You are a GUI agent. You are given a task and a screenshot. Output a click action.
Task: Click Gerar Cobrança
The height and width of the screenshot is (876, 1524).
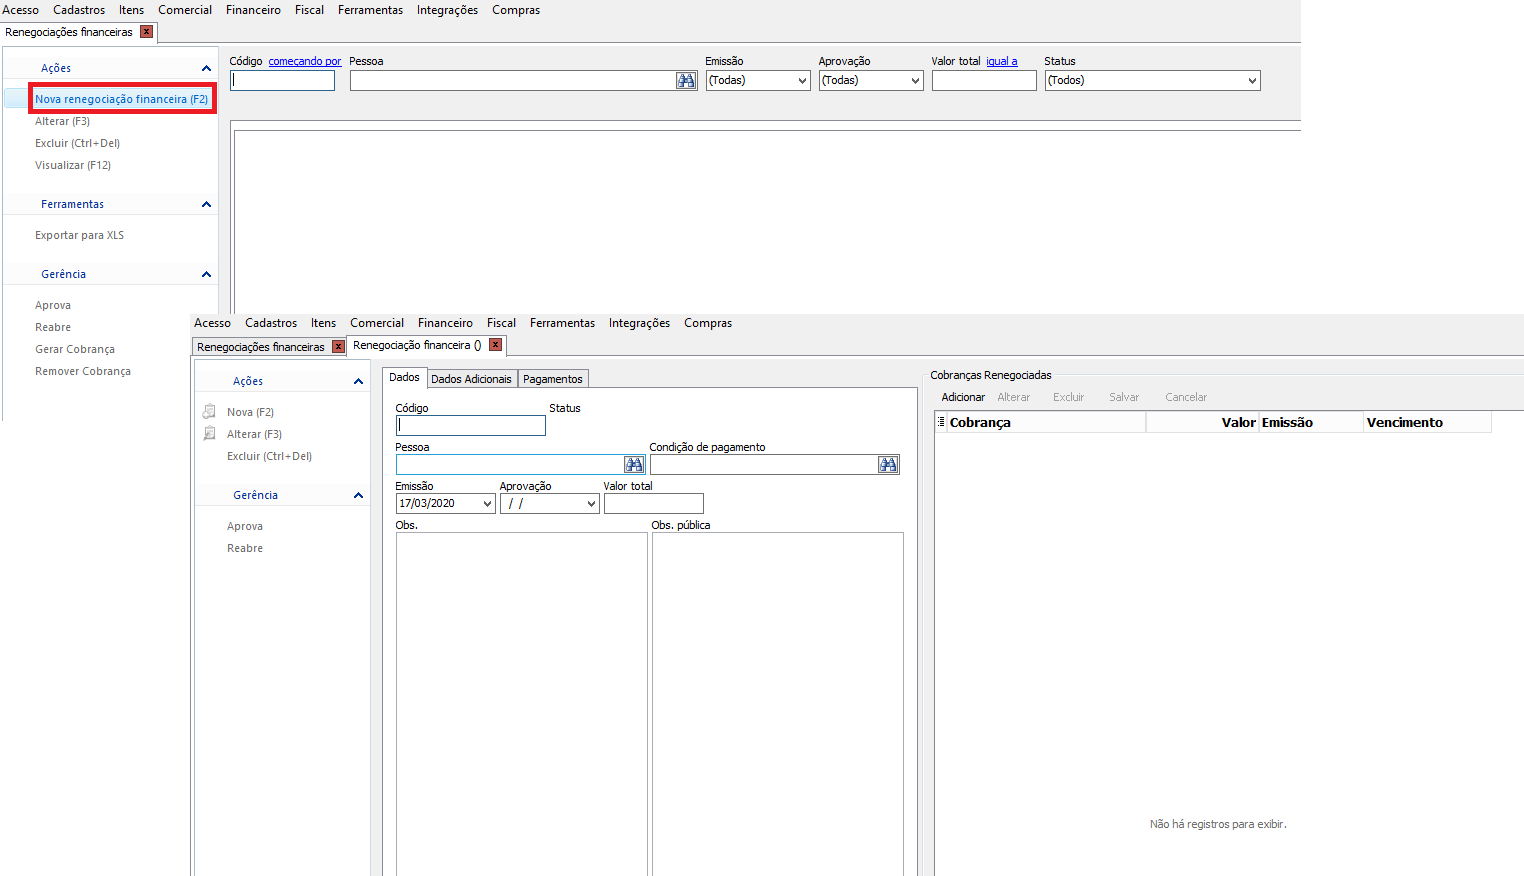[x=75, y=349]
